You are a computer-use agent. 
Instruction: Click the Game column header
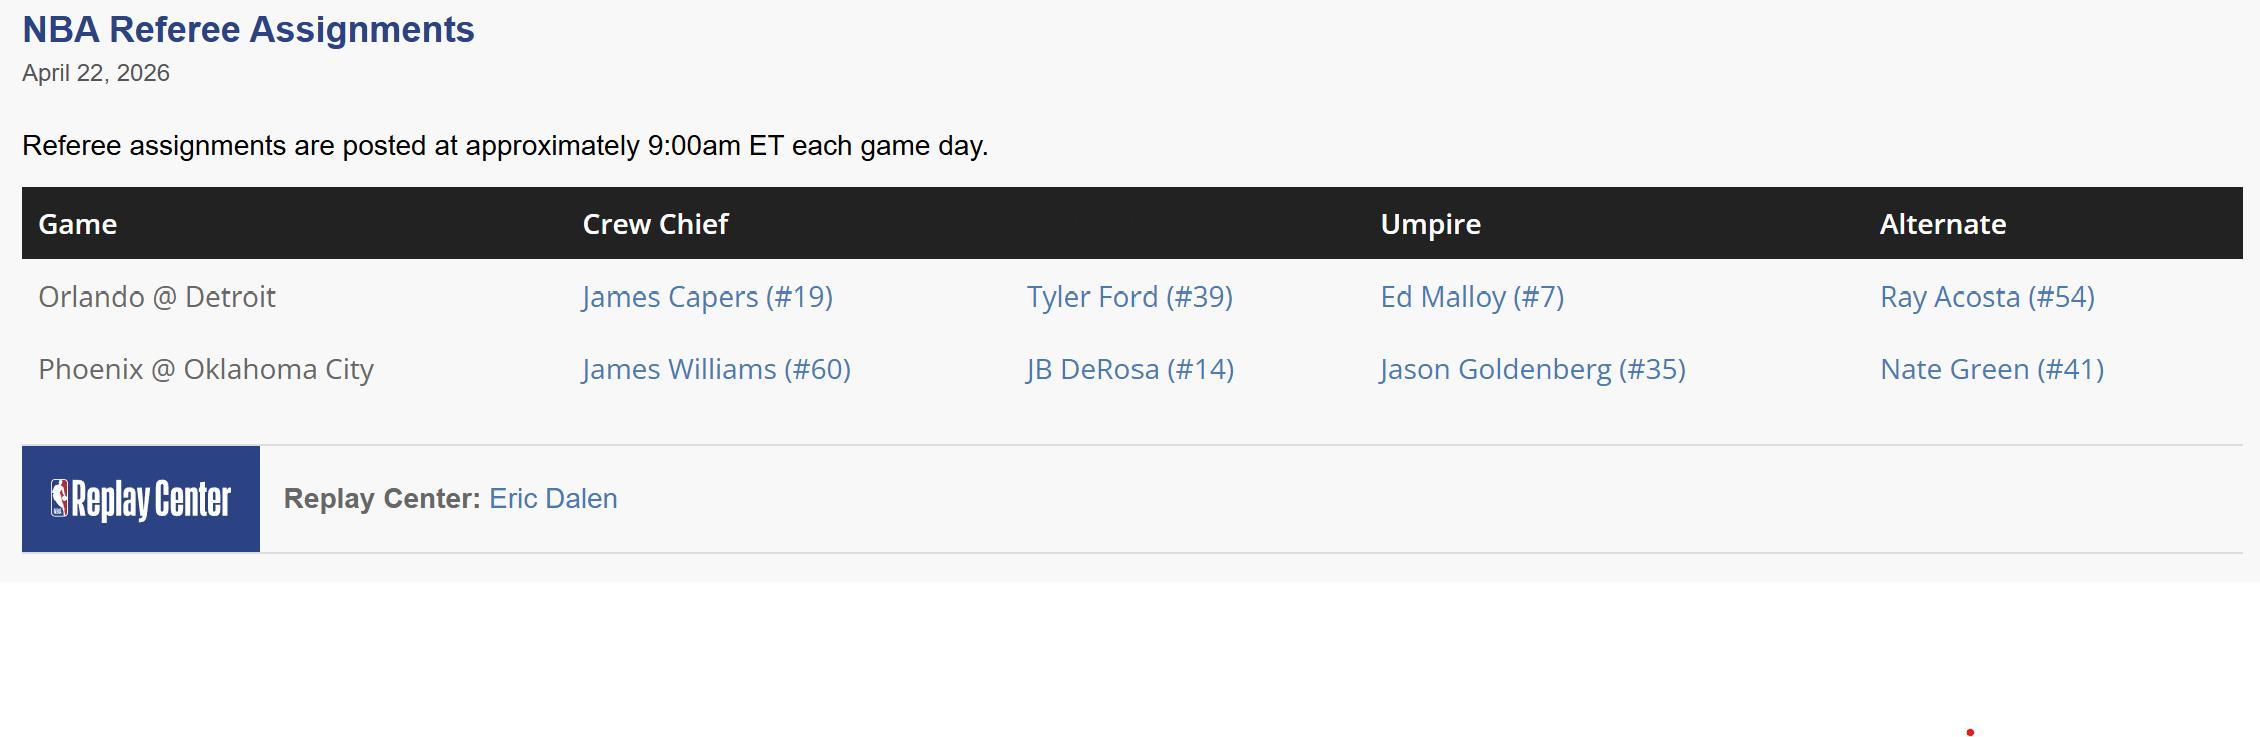click(x=77, y=224)
